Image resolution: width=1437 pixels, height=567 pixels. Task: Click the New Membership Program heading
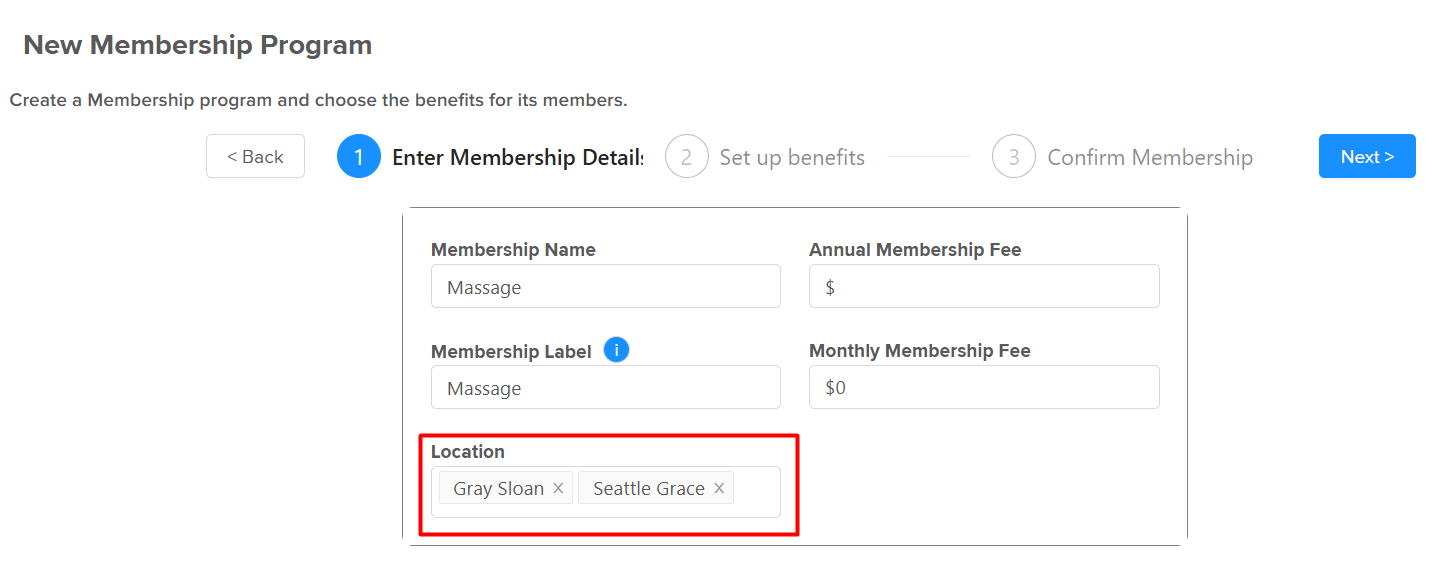198,45
